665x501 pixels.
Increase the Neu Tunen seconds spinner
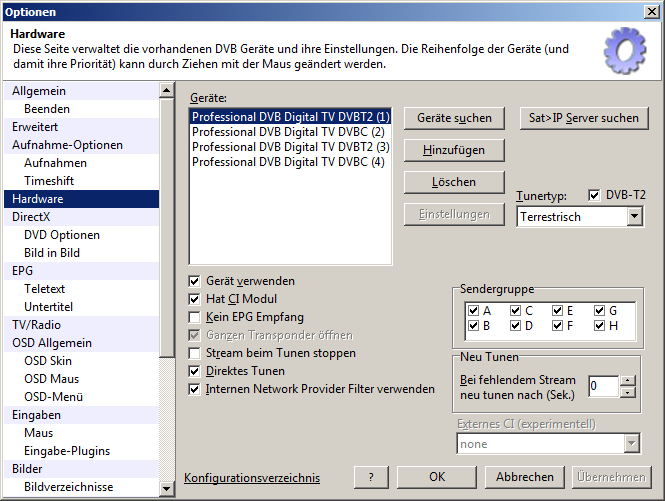tap(627, 380)
